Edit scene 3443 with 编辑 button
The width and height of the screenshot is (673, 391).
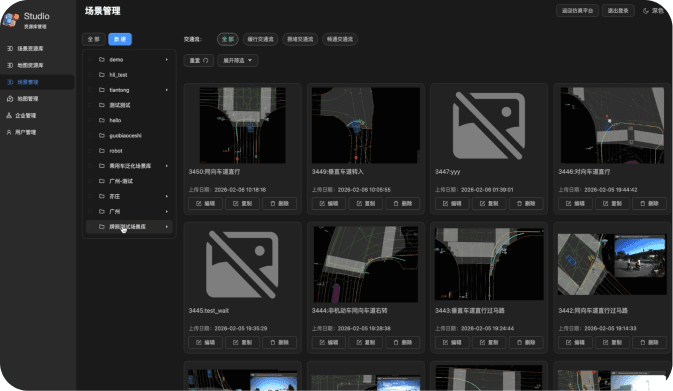pos(452,343)
